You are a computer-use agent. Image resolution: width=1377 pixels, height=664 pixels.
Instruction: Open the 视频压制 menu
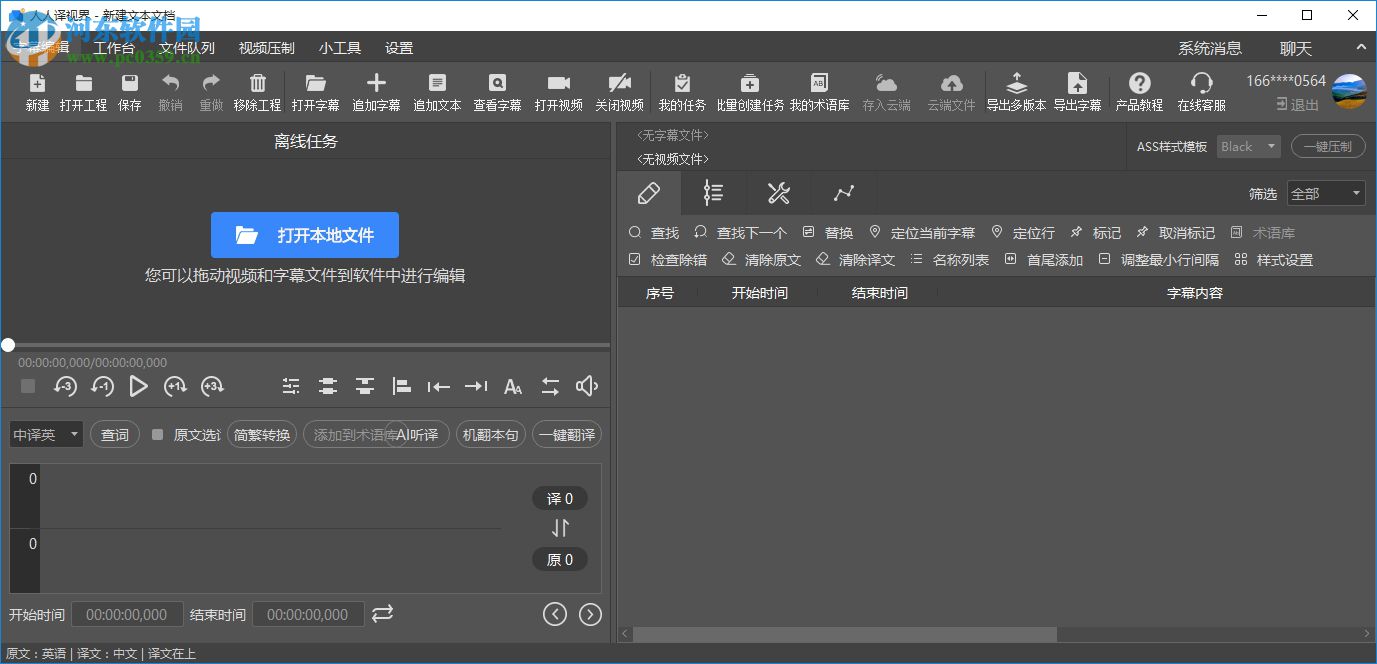[266, 48]
